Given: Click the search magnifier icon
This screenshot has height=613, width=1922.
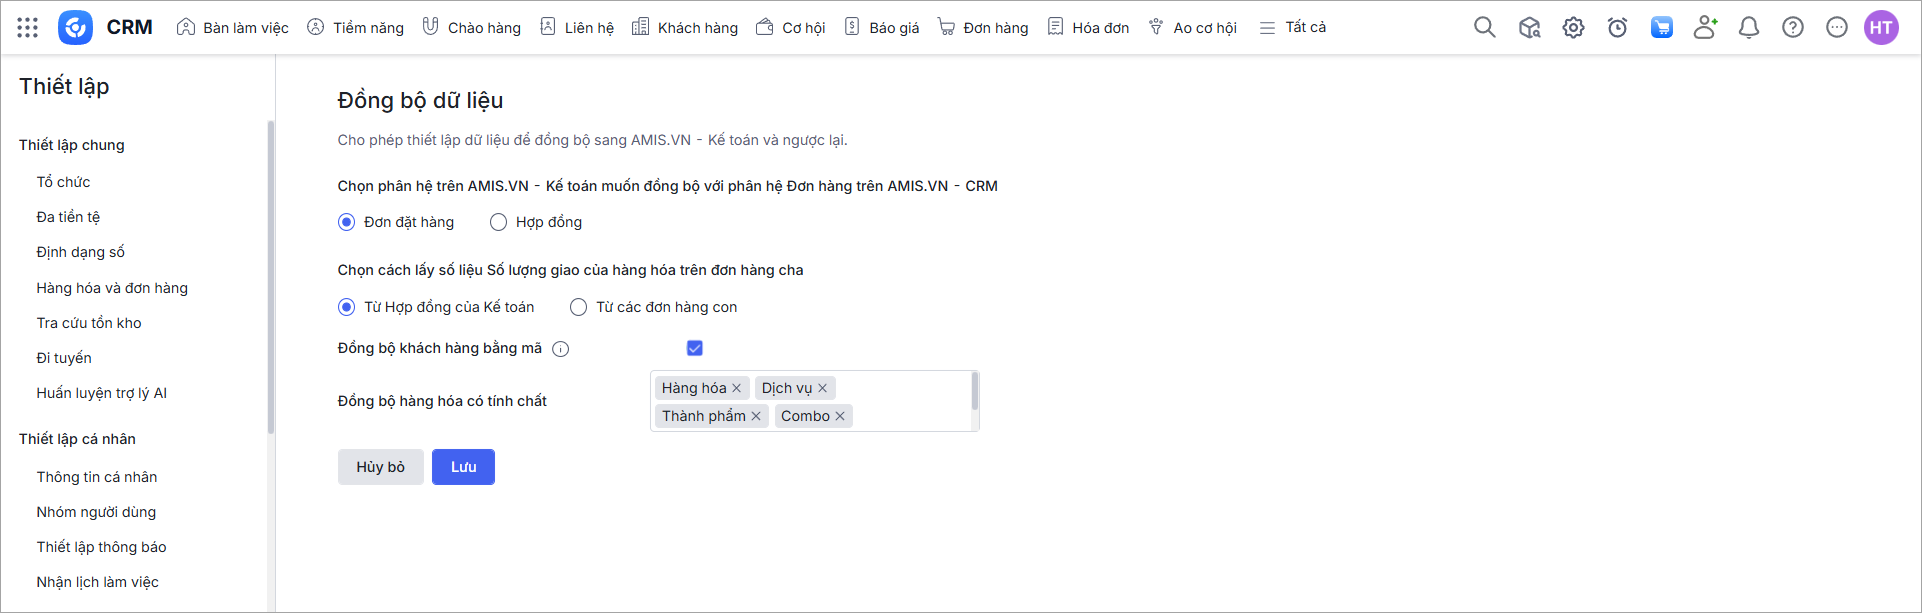Looking at the screenshot, I should coord(1485,28).
